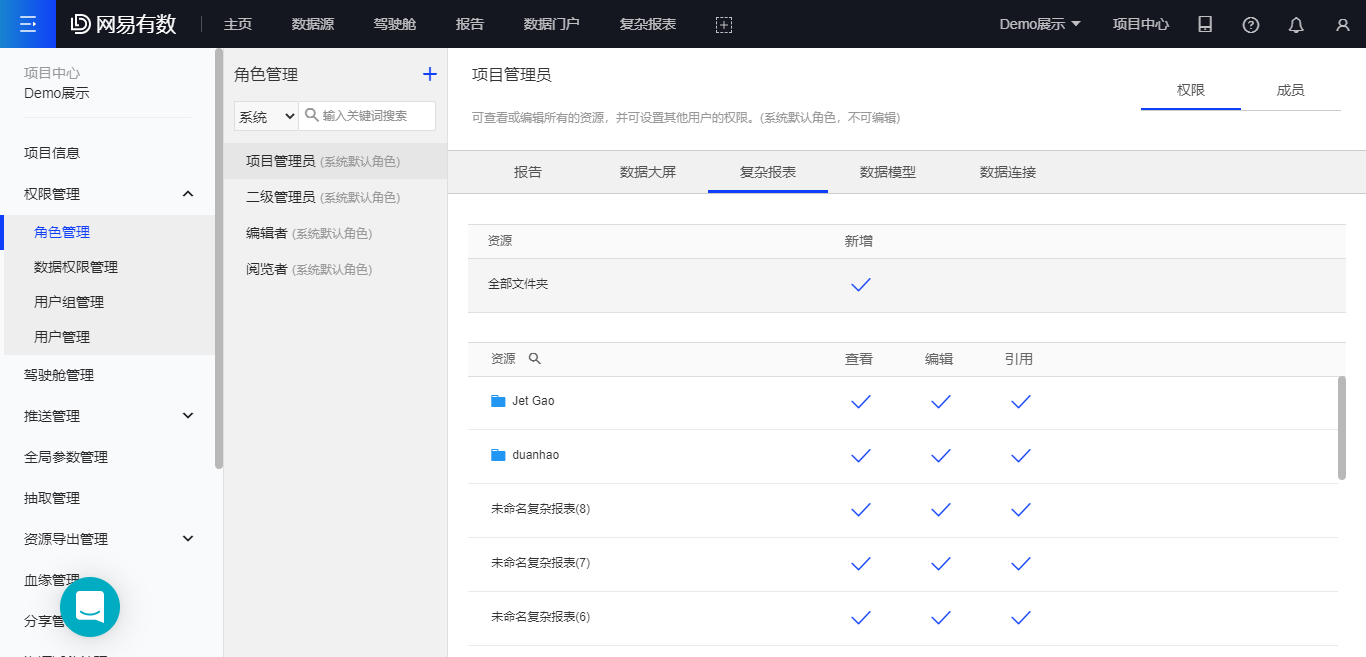1366x657 pixels.
Task: Add a new role with plus icon
Action: 430,74
